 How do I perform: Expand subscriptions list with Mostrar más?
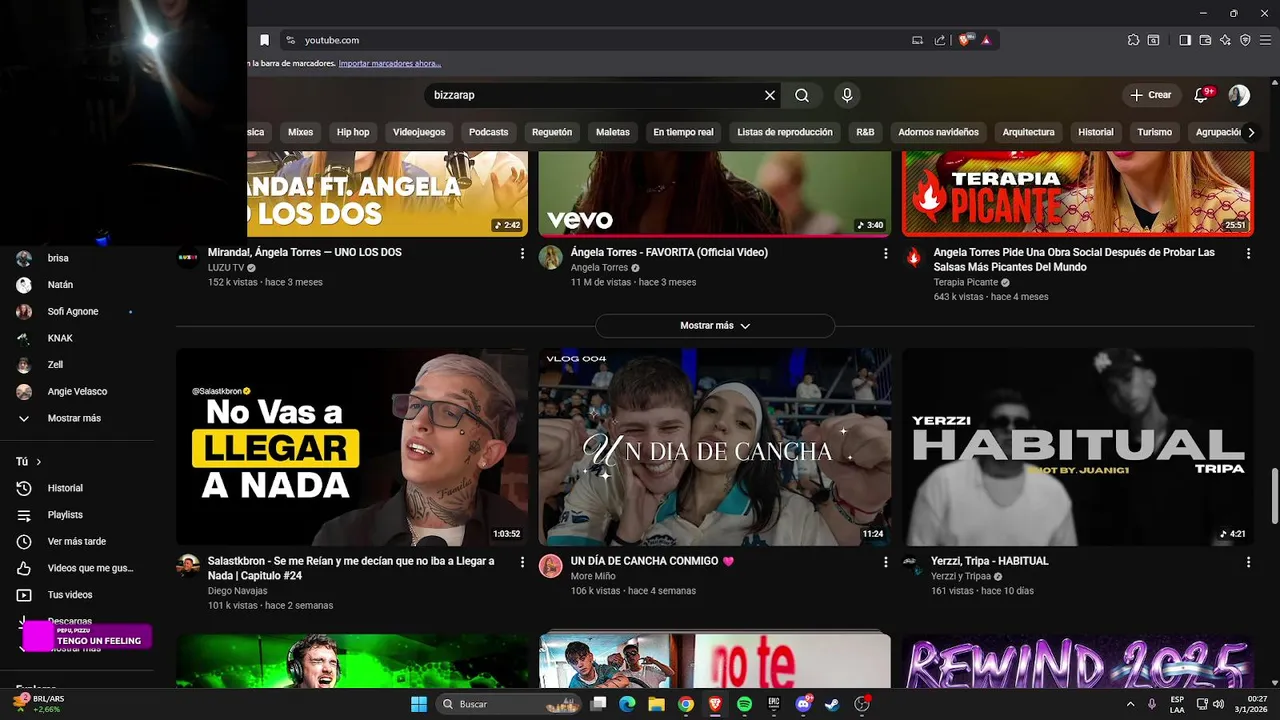74,418
